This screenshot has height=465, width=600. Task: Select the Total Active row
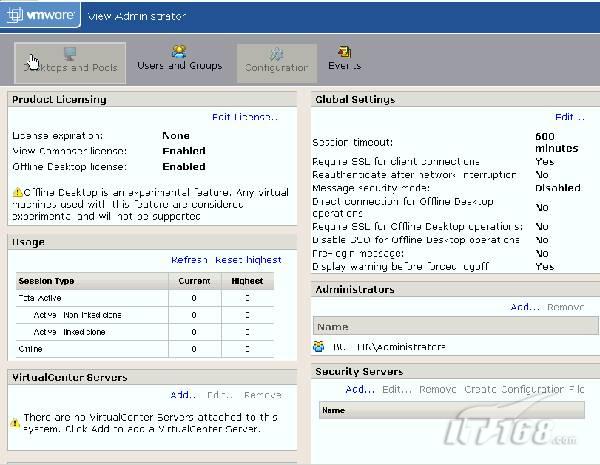145,298
